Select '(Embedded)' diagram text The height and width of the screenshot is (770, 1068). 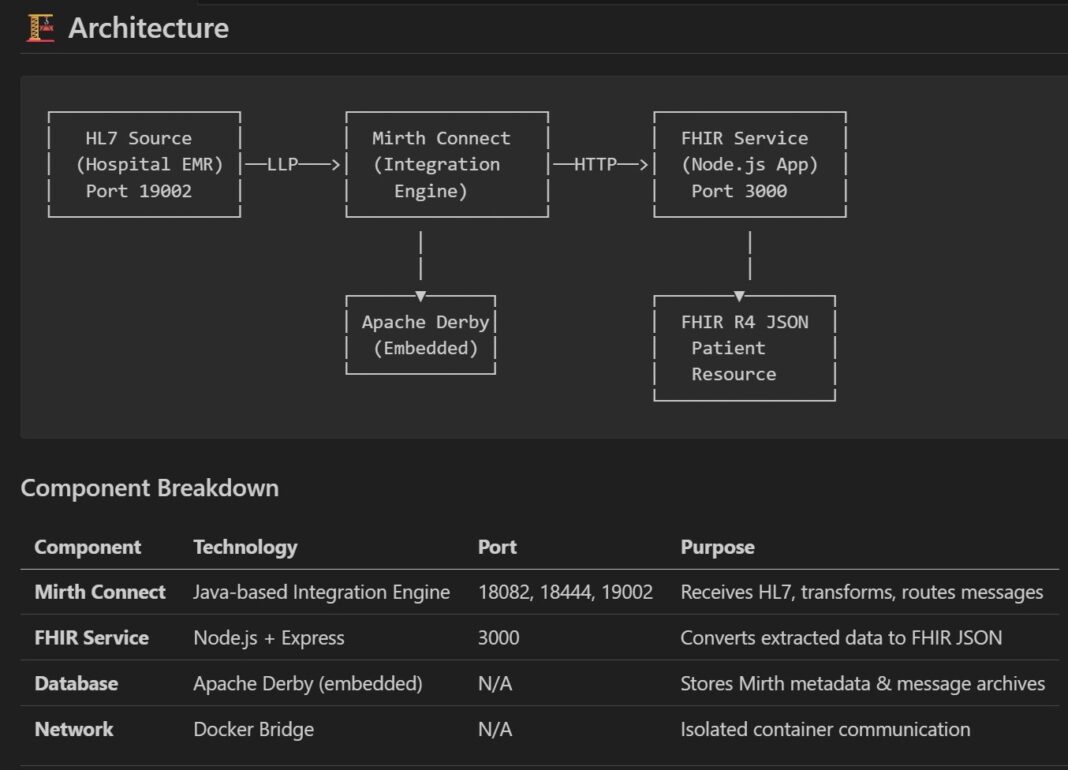[x=426, y=348]
